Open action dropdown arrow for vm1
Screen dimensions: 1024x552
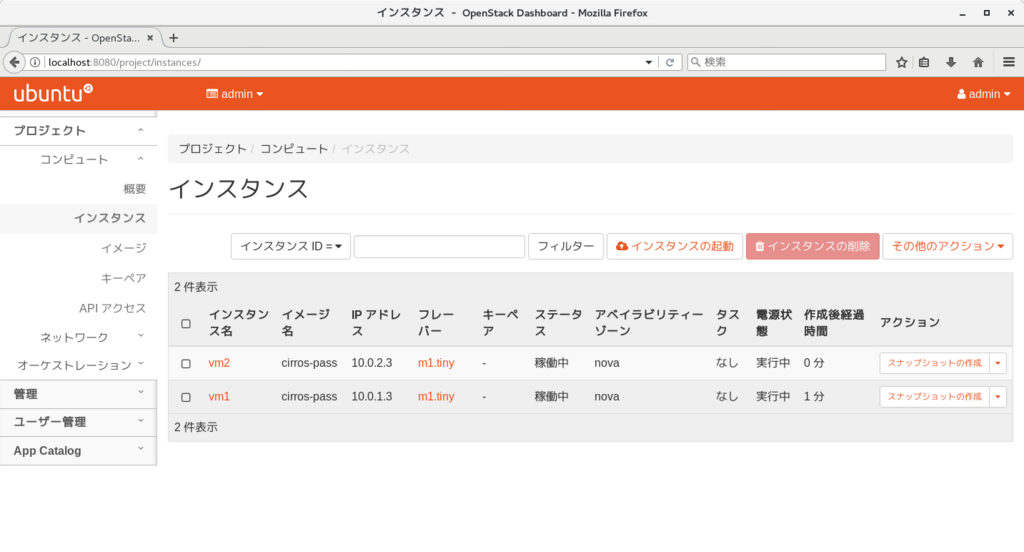pyautogui.click(x=998, y=397)
